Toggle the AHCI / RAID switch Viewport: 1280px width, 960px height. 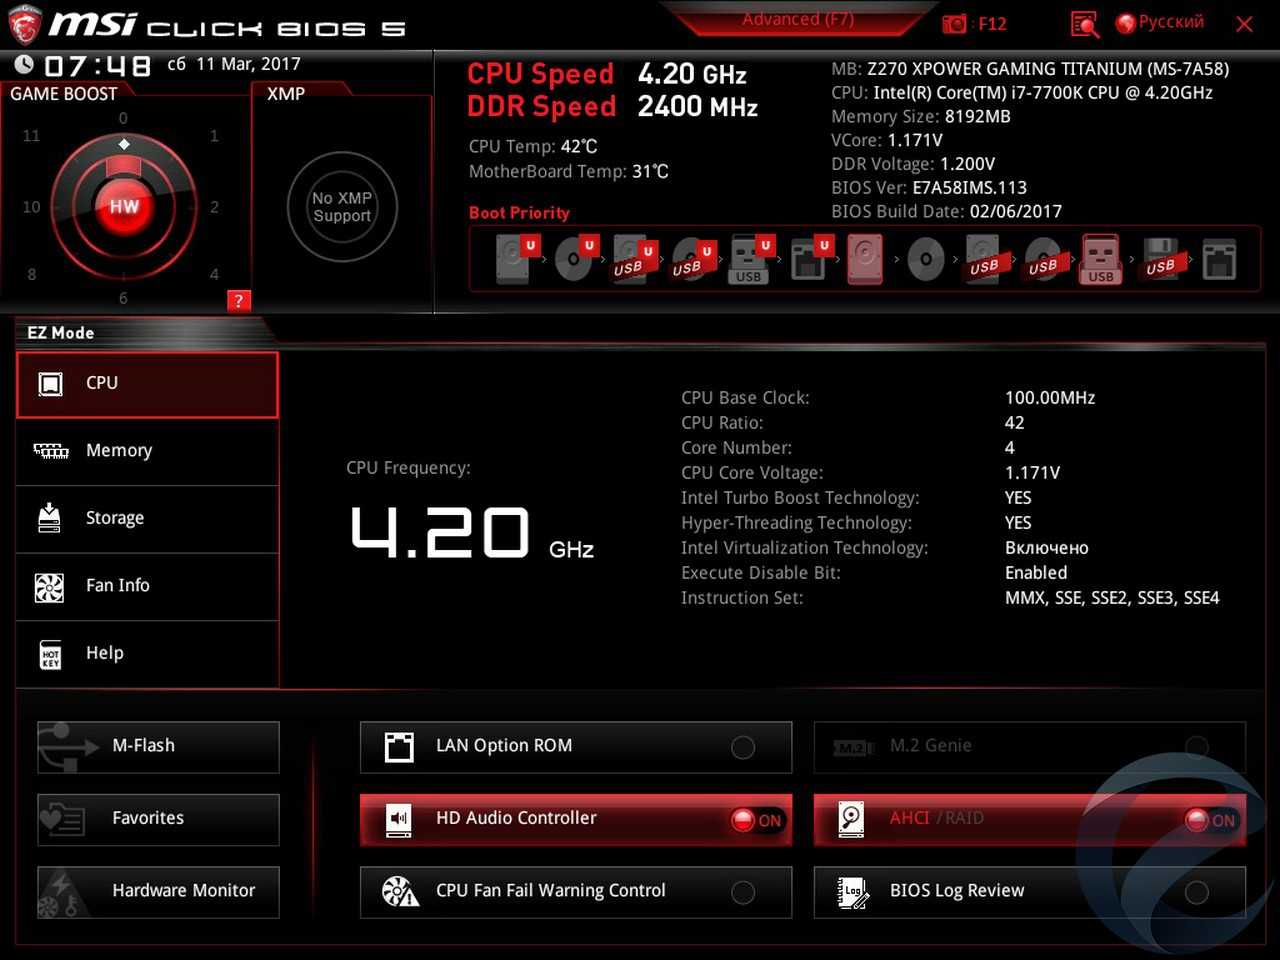[x=1210, y=820]
